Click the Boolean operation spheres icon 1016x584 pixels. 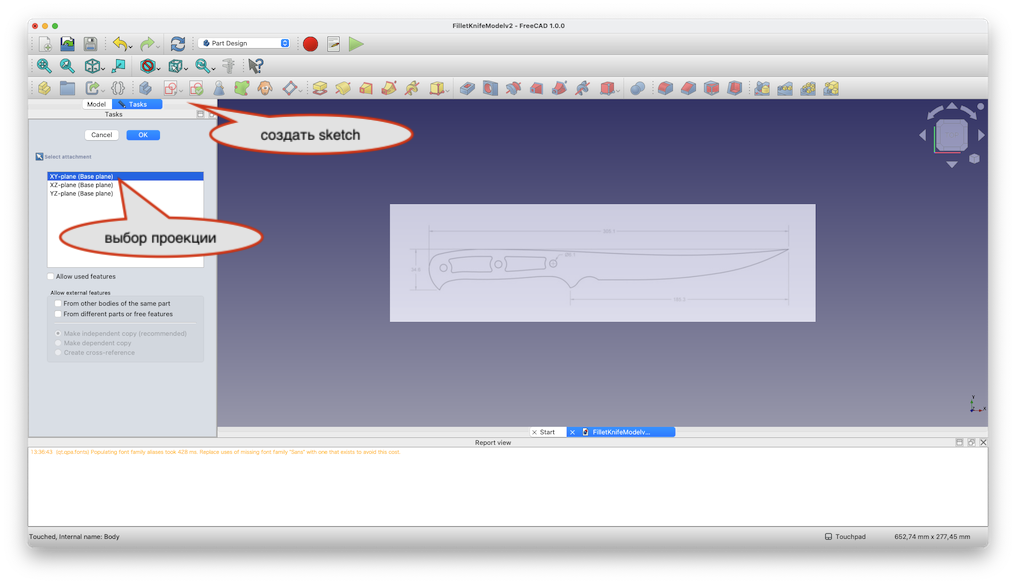(x=637, y=88)
